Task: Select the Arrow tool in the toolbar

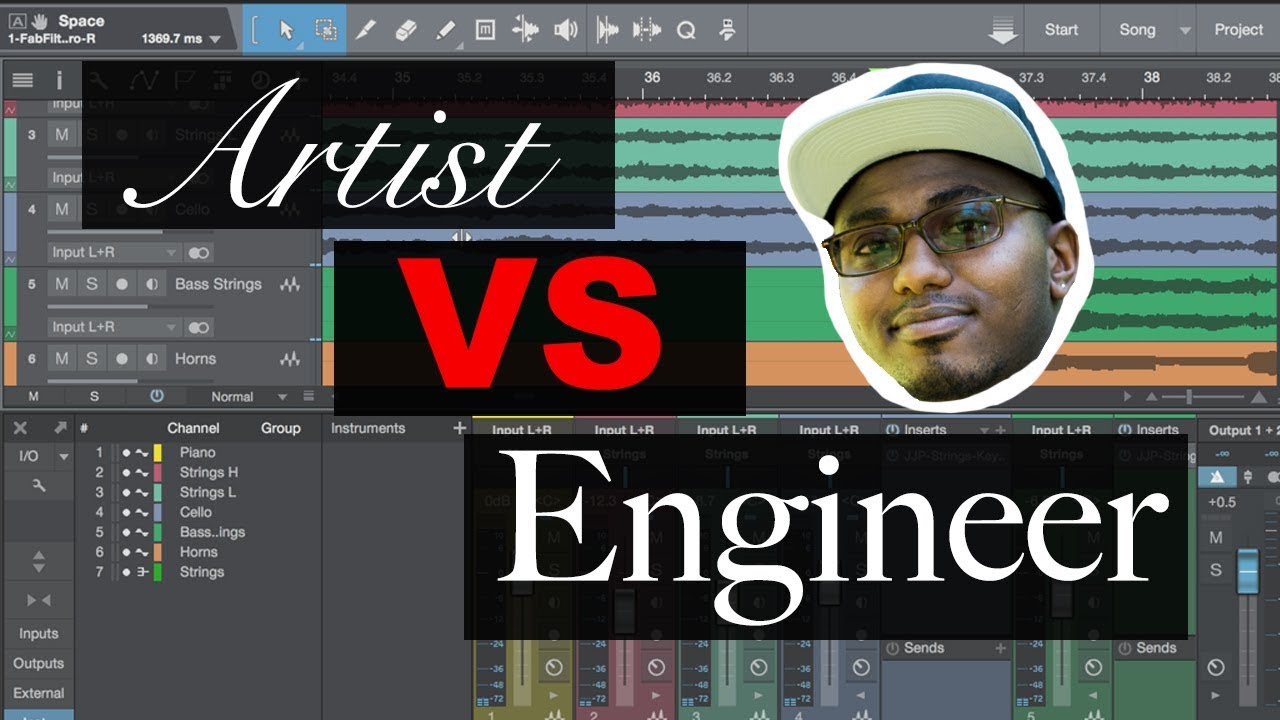Action: (x=287, y=30)
